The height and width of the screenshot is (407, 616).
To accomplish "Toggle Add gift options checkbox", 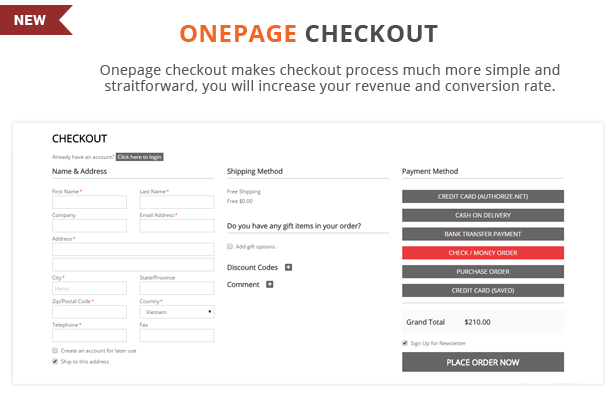I will click(230, 246).
